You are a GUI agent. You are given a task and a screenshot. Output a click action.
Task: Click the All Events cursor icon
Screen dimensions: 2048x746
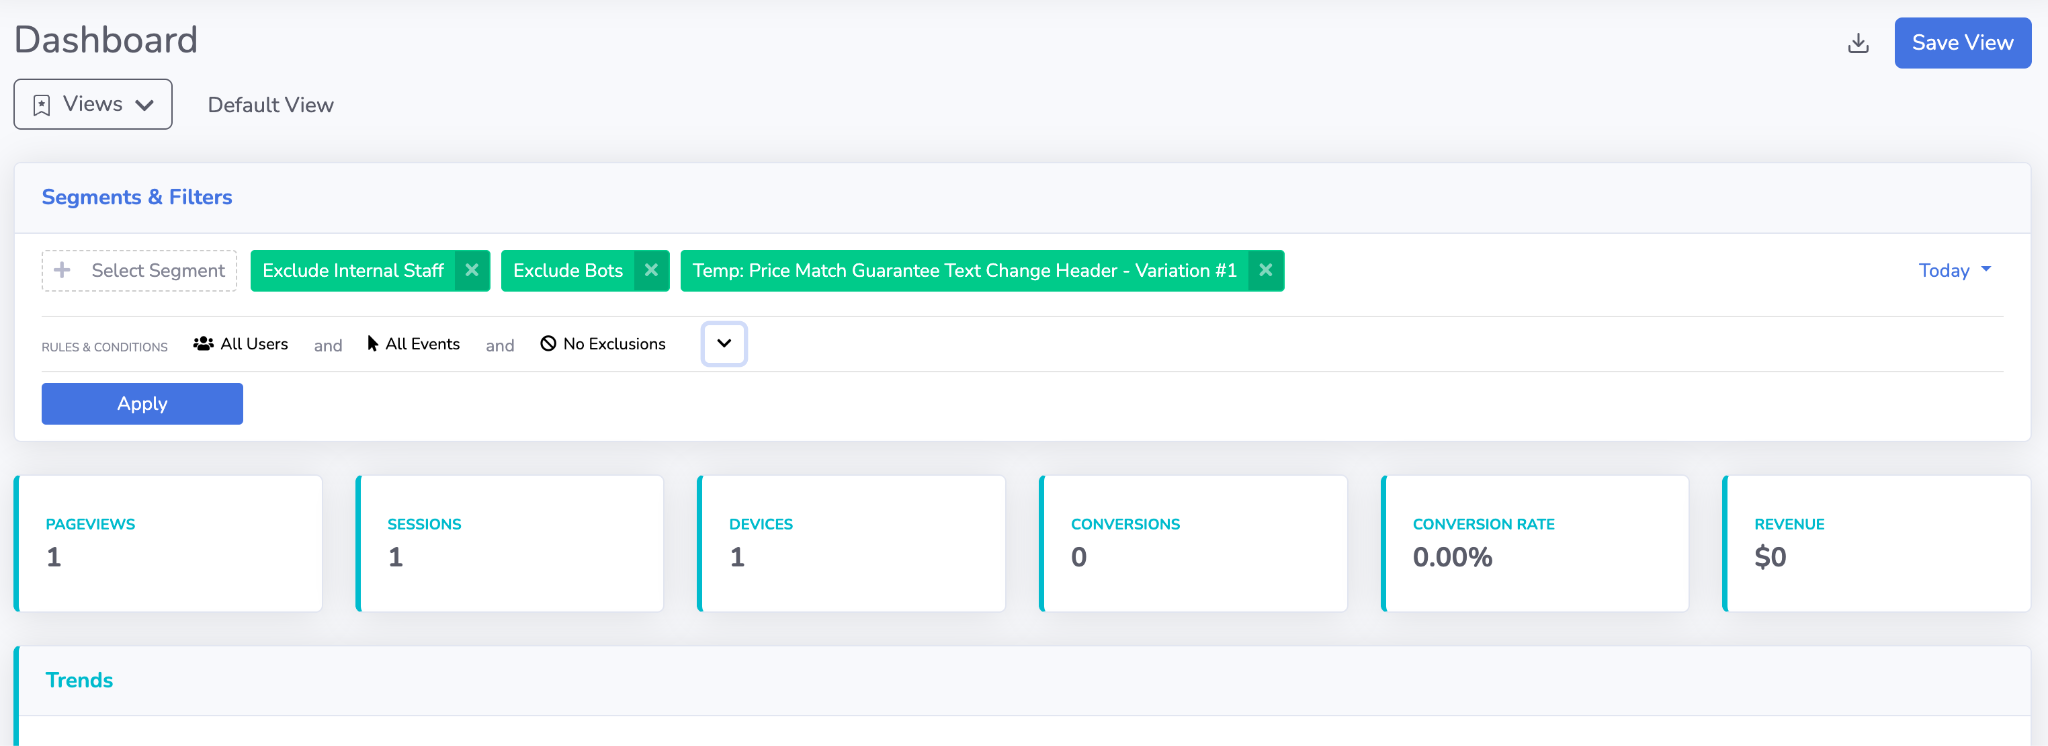pyautogui.click(x=373, y=344)
